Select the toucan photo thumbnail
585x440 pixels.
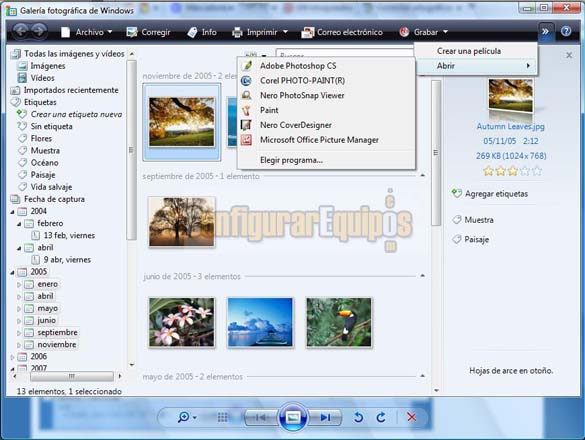coord(339,322)
